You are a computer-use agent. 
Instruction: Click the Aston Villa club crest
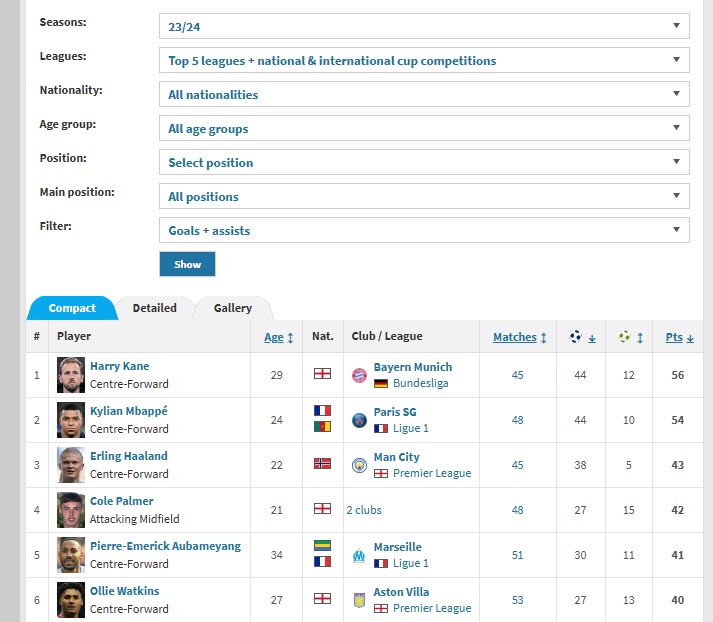359,600
